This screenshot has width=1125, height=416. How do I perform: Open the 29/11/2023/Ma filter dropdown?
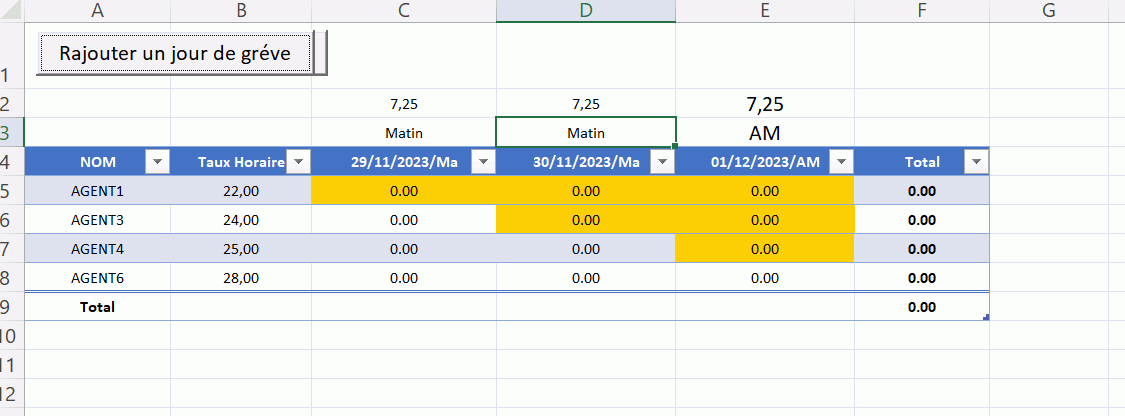pos(482,162)
